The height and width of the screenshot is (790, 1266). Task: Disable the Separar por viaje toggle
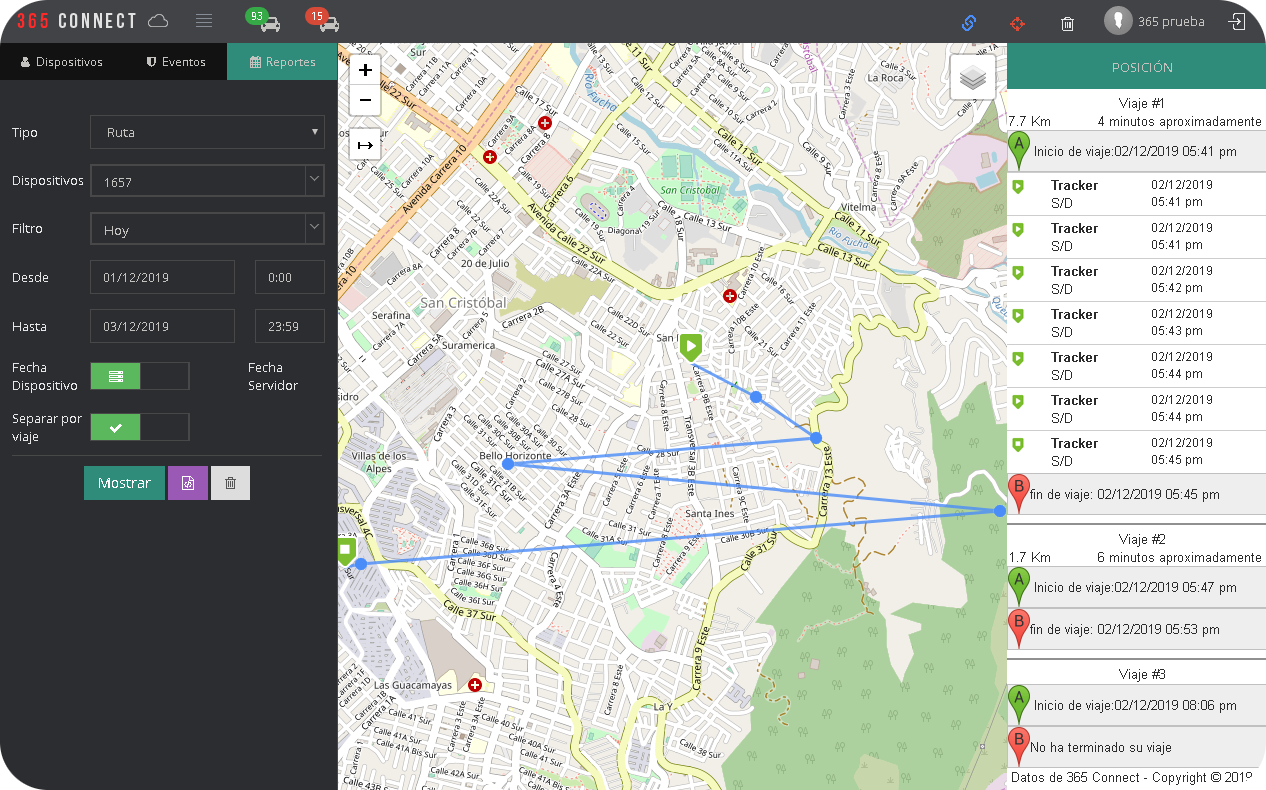115,427
